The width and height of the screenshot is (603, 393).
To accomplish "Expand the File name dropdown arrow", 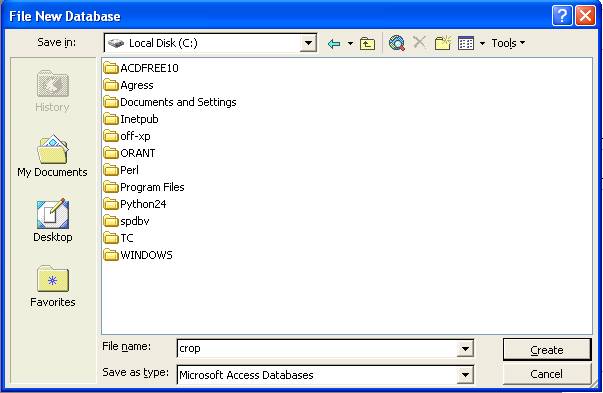I will (465, 349).
